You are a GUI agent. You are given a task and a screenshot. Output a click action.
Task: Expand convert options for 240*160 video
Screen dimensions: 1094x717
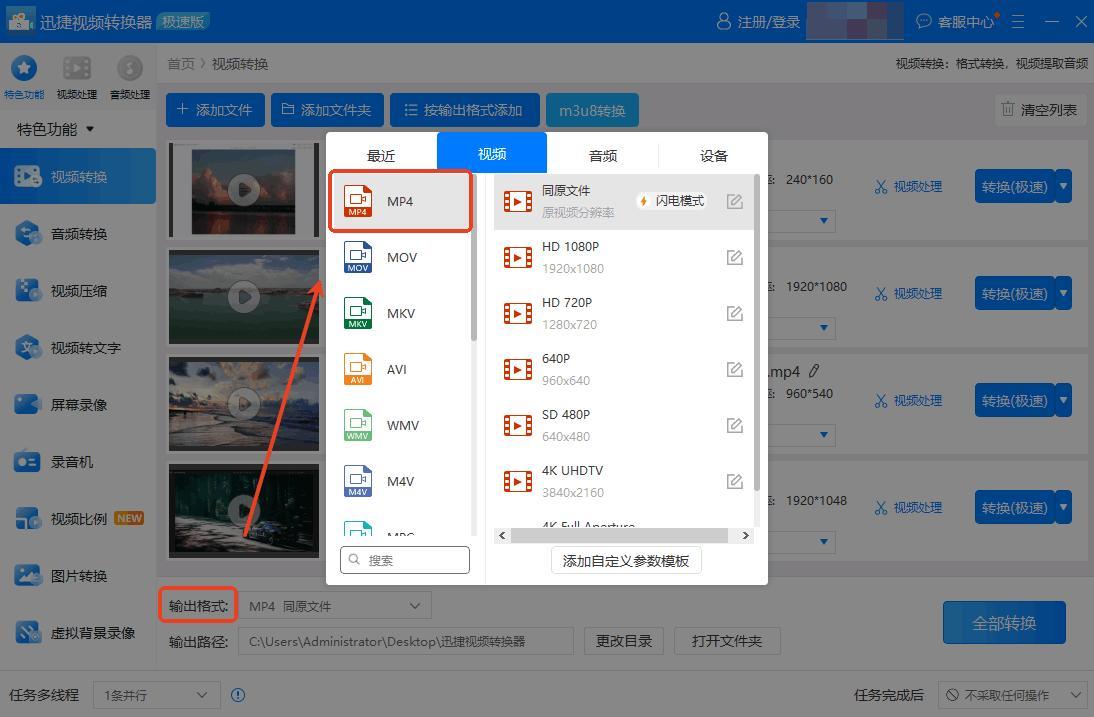coord(1063,186)
